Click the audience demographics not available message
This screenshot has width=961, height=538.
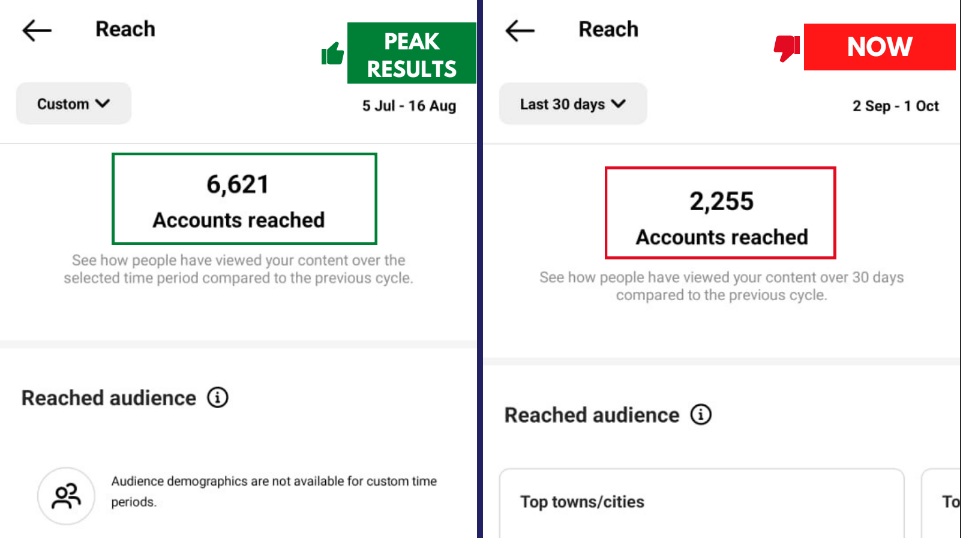click(273, 491)
